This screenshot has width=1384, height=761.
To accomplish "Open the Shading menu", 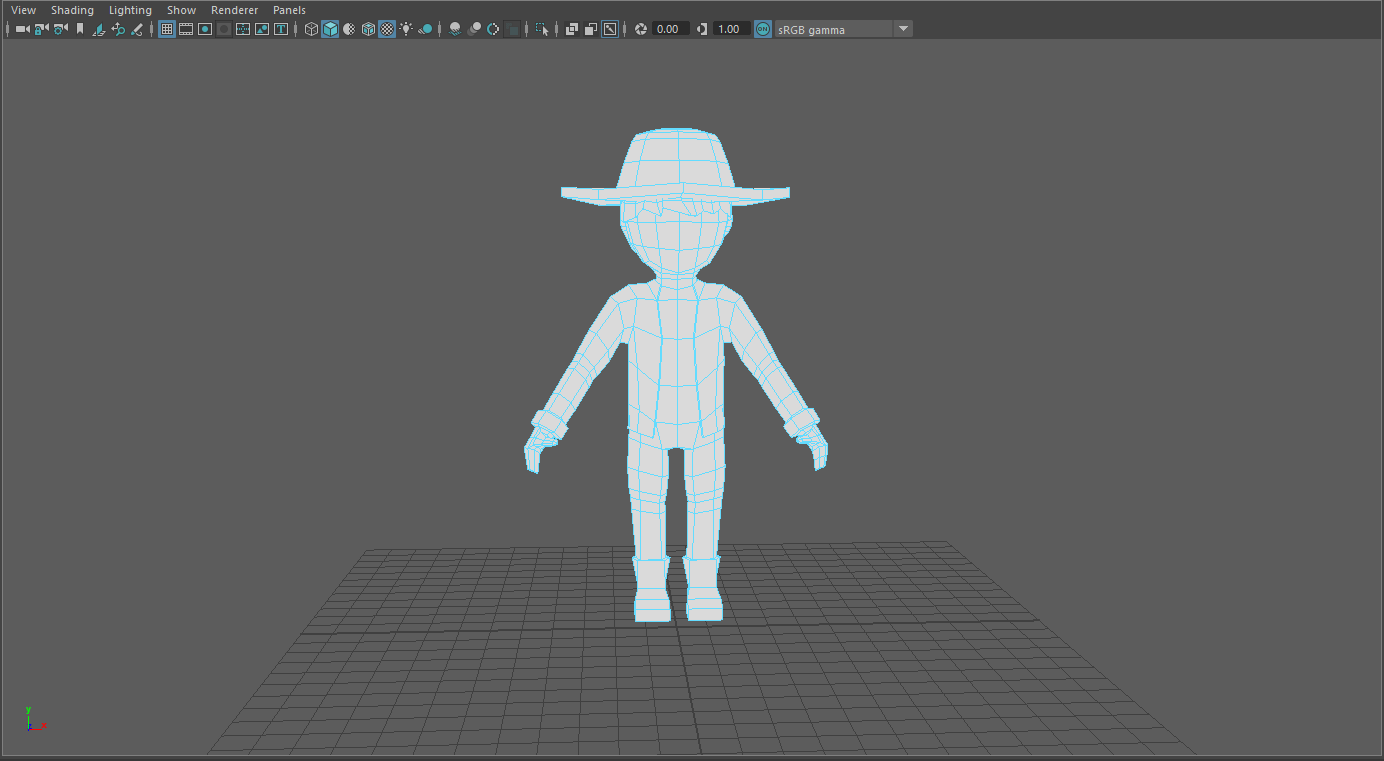I will click(x=72, y=10).
